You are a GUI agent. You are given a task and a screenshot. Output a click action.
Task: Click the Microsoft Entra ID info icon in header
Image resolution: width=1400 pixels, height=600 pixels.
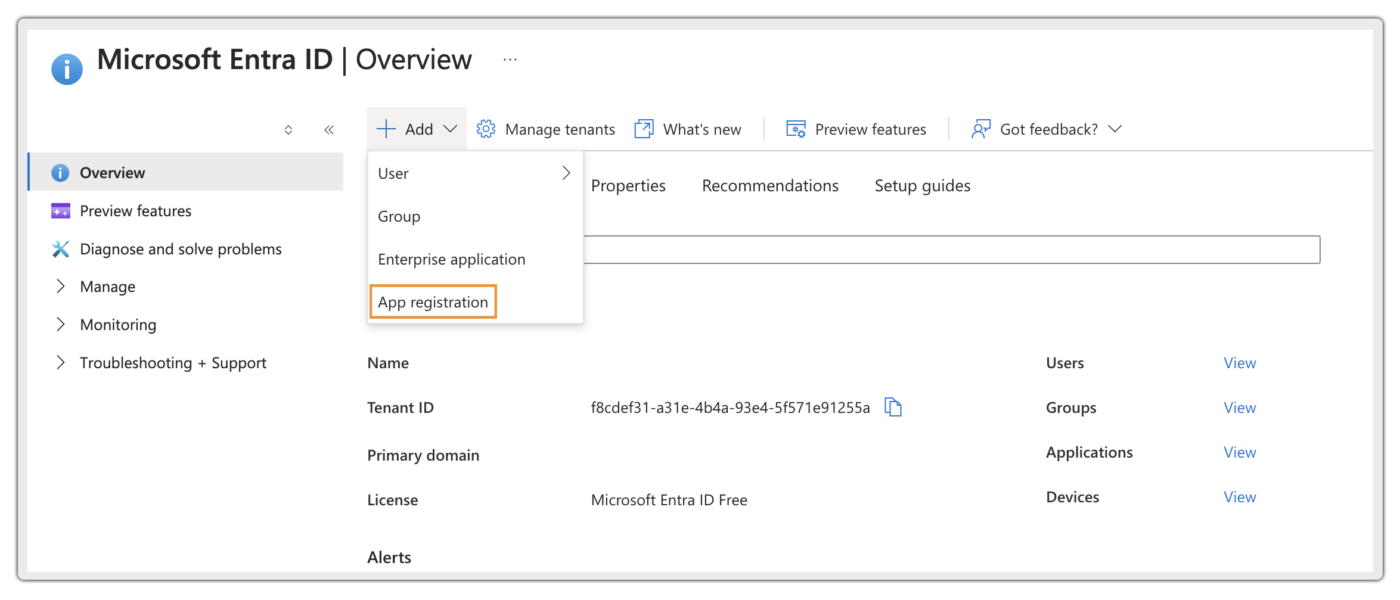[67, 69]
